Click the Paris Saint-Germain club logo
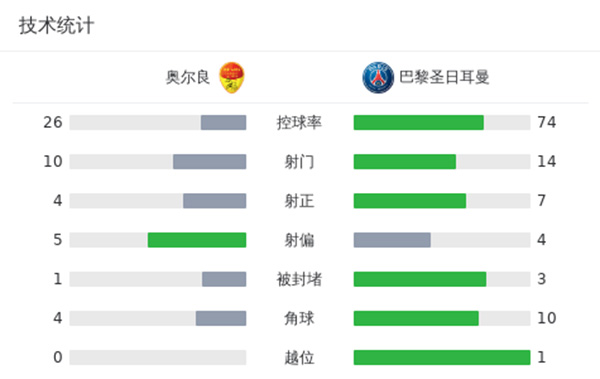The width and height of the screenshot is (600, 379). coord(378,78)
